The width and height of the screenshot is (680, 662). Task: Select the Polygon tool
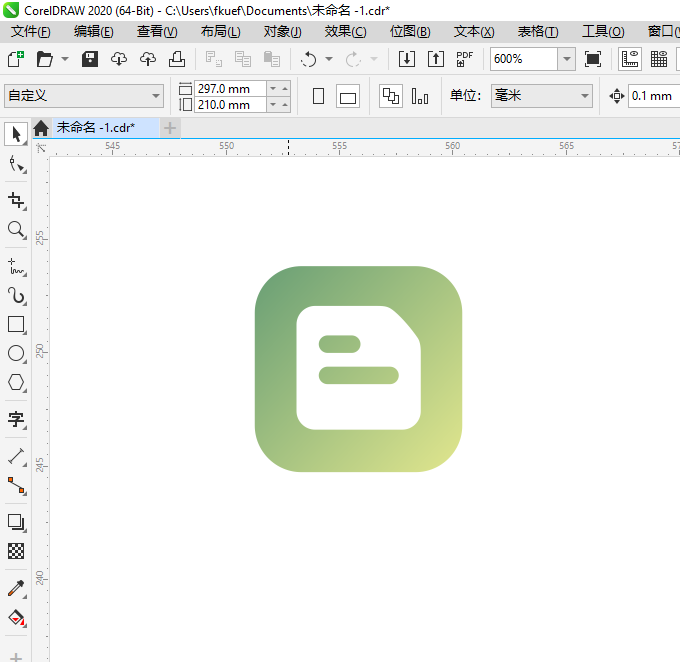click(x=16, y=382)
